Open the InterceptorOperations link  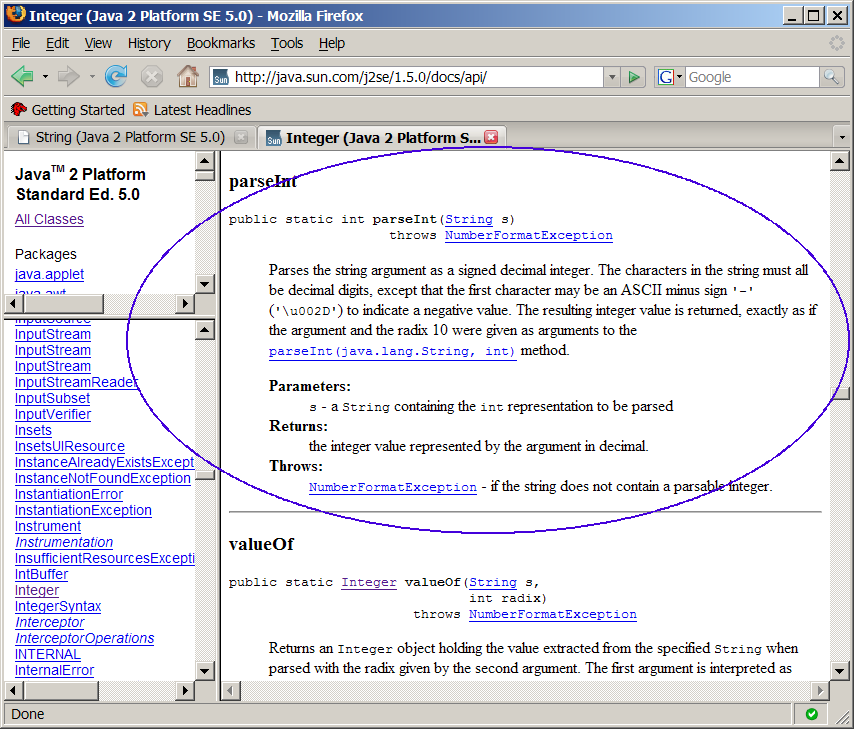pos(84,638)
